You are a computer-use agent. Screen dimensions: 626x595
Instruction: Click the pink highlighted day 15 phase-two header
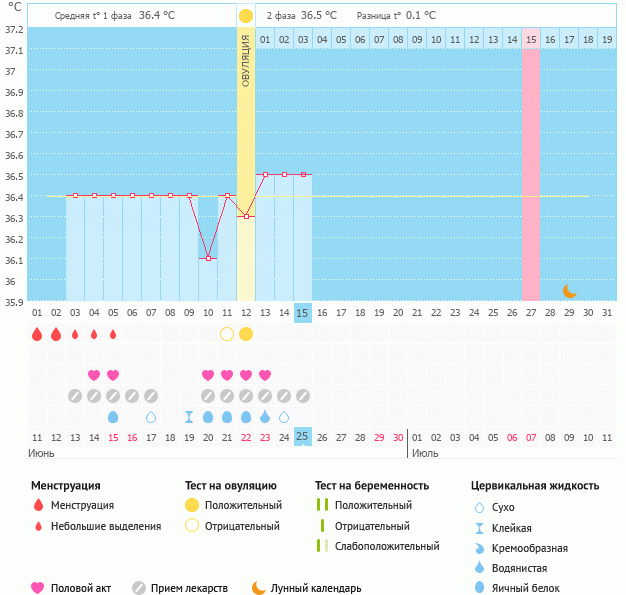coord(531,39)
